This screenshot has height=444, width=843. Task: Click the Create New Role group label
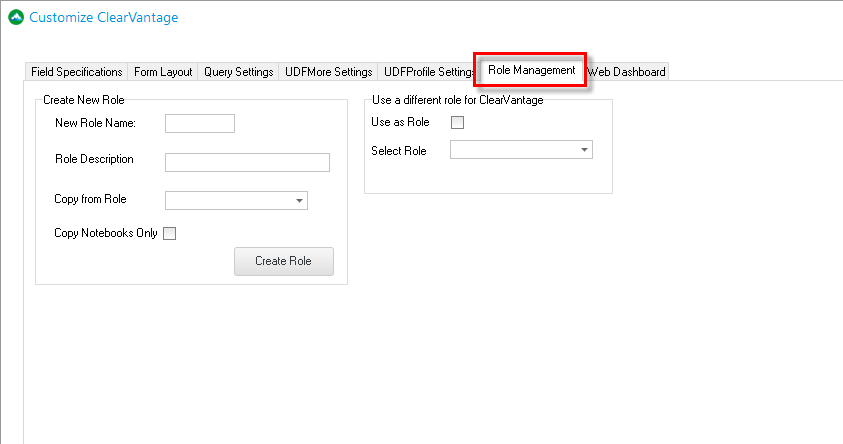[84, 100]
